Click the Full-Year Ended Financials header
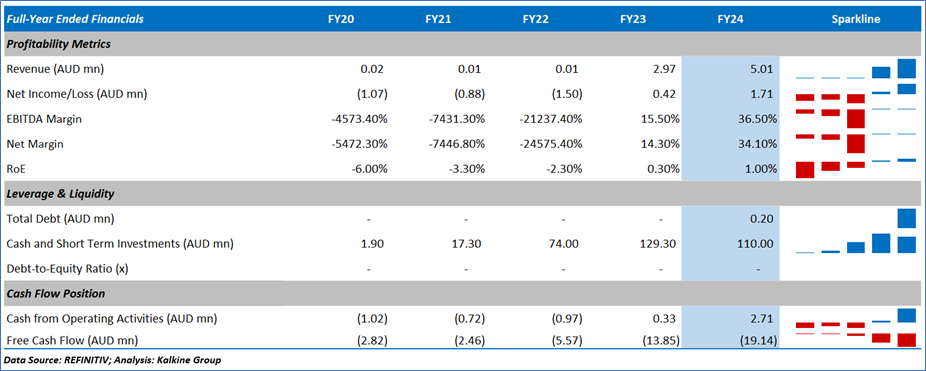926x371 pixels. [75, 19]
